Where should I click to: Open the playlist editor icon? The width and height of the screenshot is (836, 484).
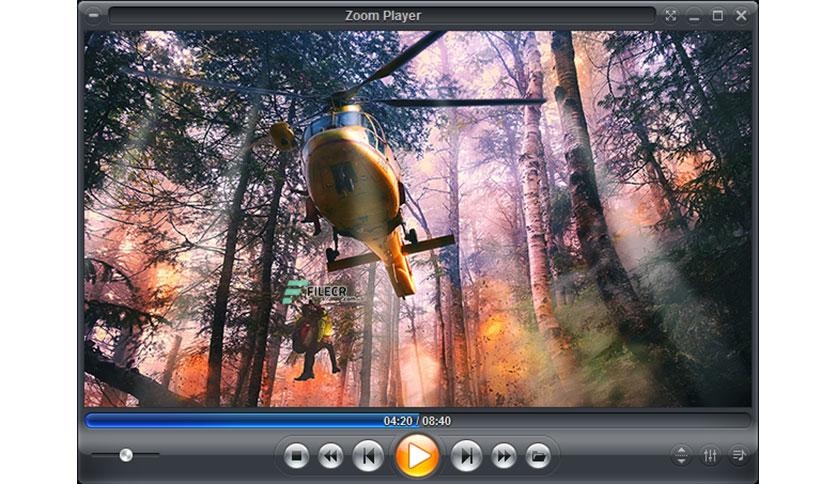pos(738,455)
